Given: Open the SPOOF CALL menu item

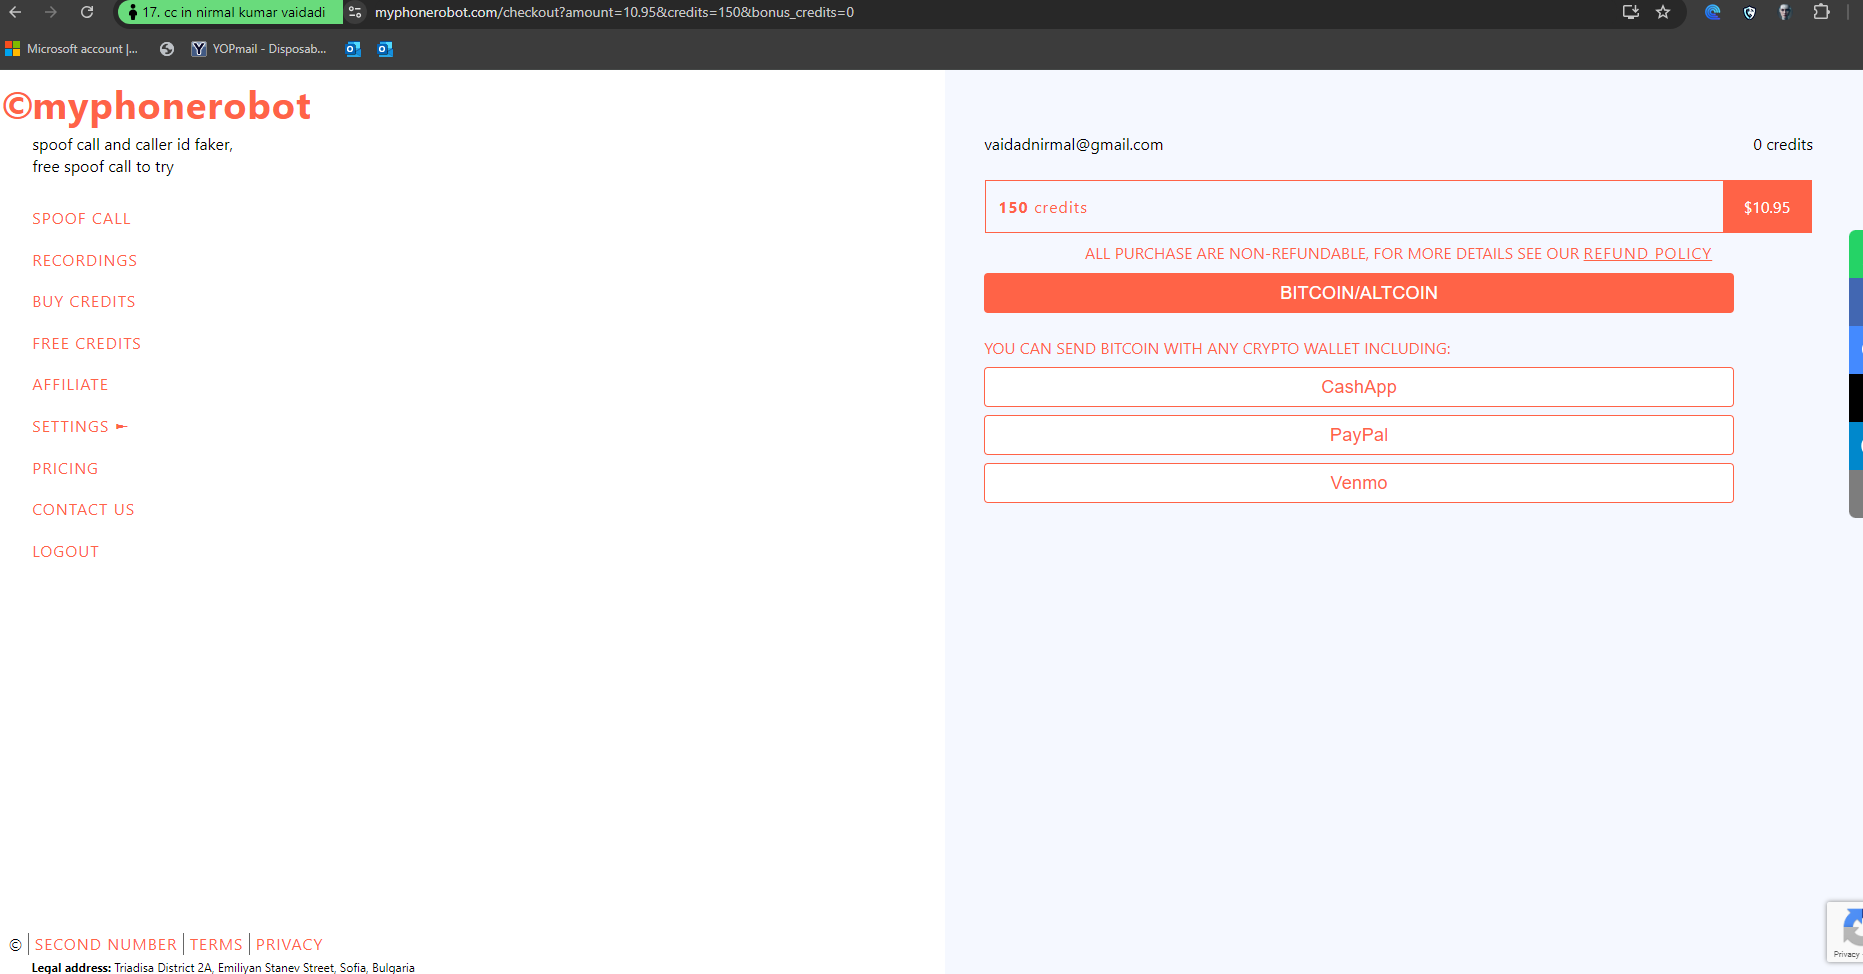Looking at the screenshot, I should click(x=81, y=219).
